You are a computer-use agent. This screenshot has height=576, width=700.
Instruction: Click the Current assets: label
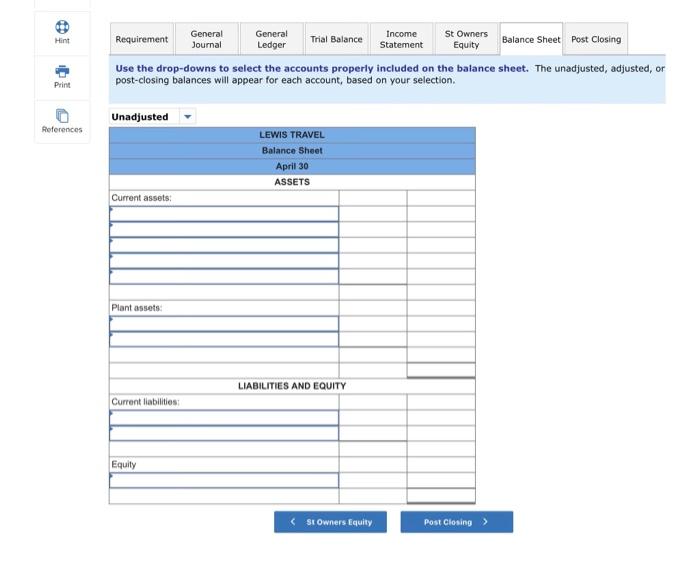141,198
